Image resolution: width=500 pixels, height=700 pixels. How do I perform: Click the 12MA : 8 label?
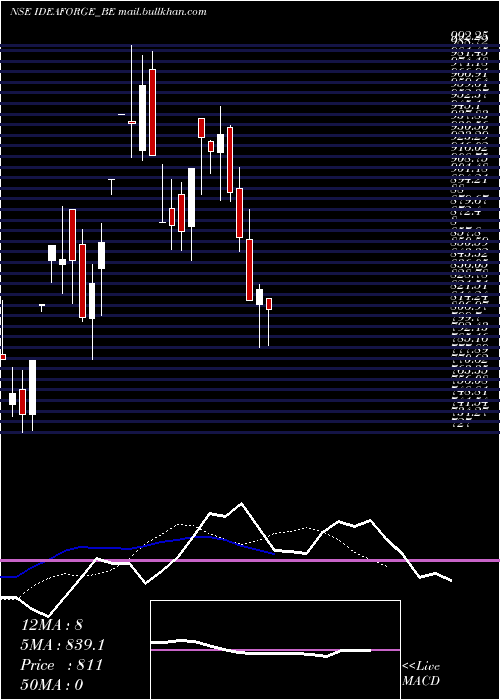pos(52,625)
